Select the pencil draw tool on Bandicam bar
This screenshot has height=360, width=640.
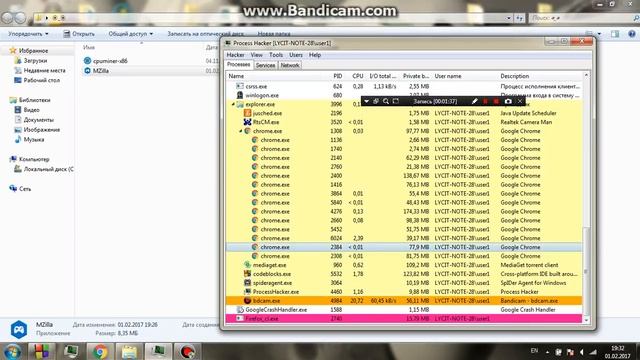tap(474, 101)
